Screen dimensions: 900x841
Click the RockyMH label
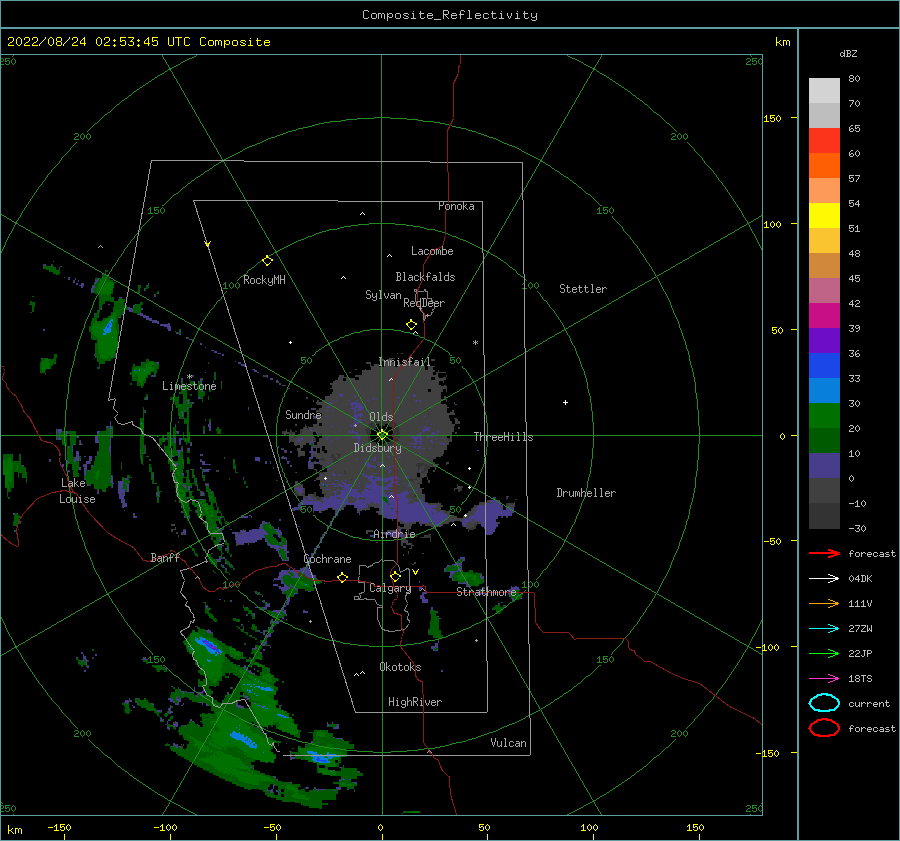(264, 280)
